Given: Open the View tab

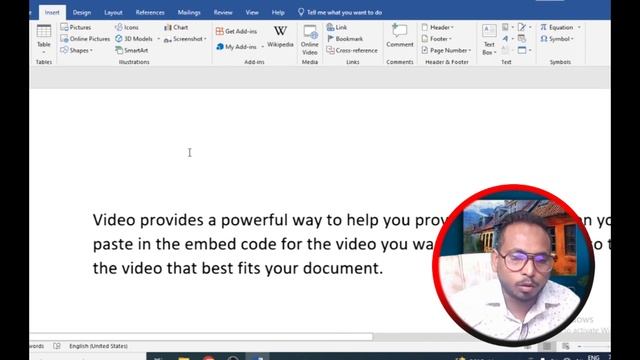Looking at the screenshot, I should pos(252,13).
